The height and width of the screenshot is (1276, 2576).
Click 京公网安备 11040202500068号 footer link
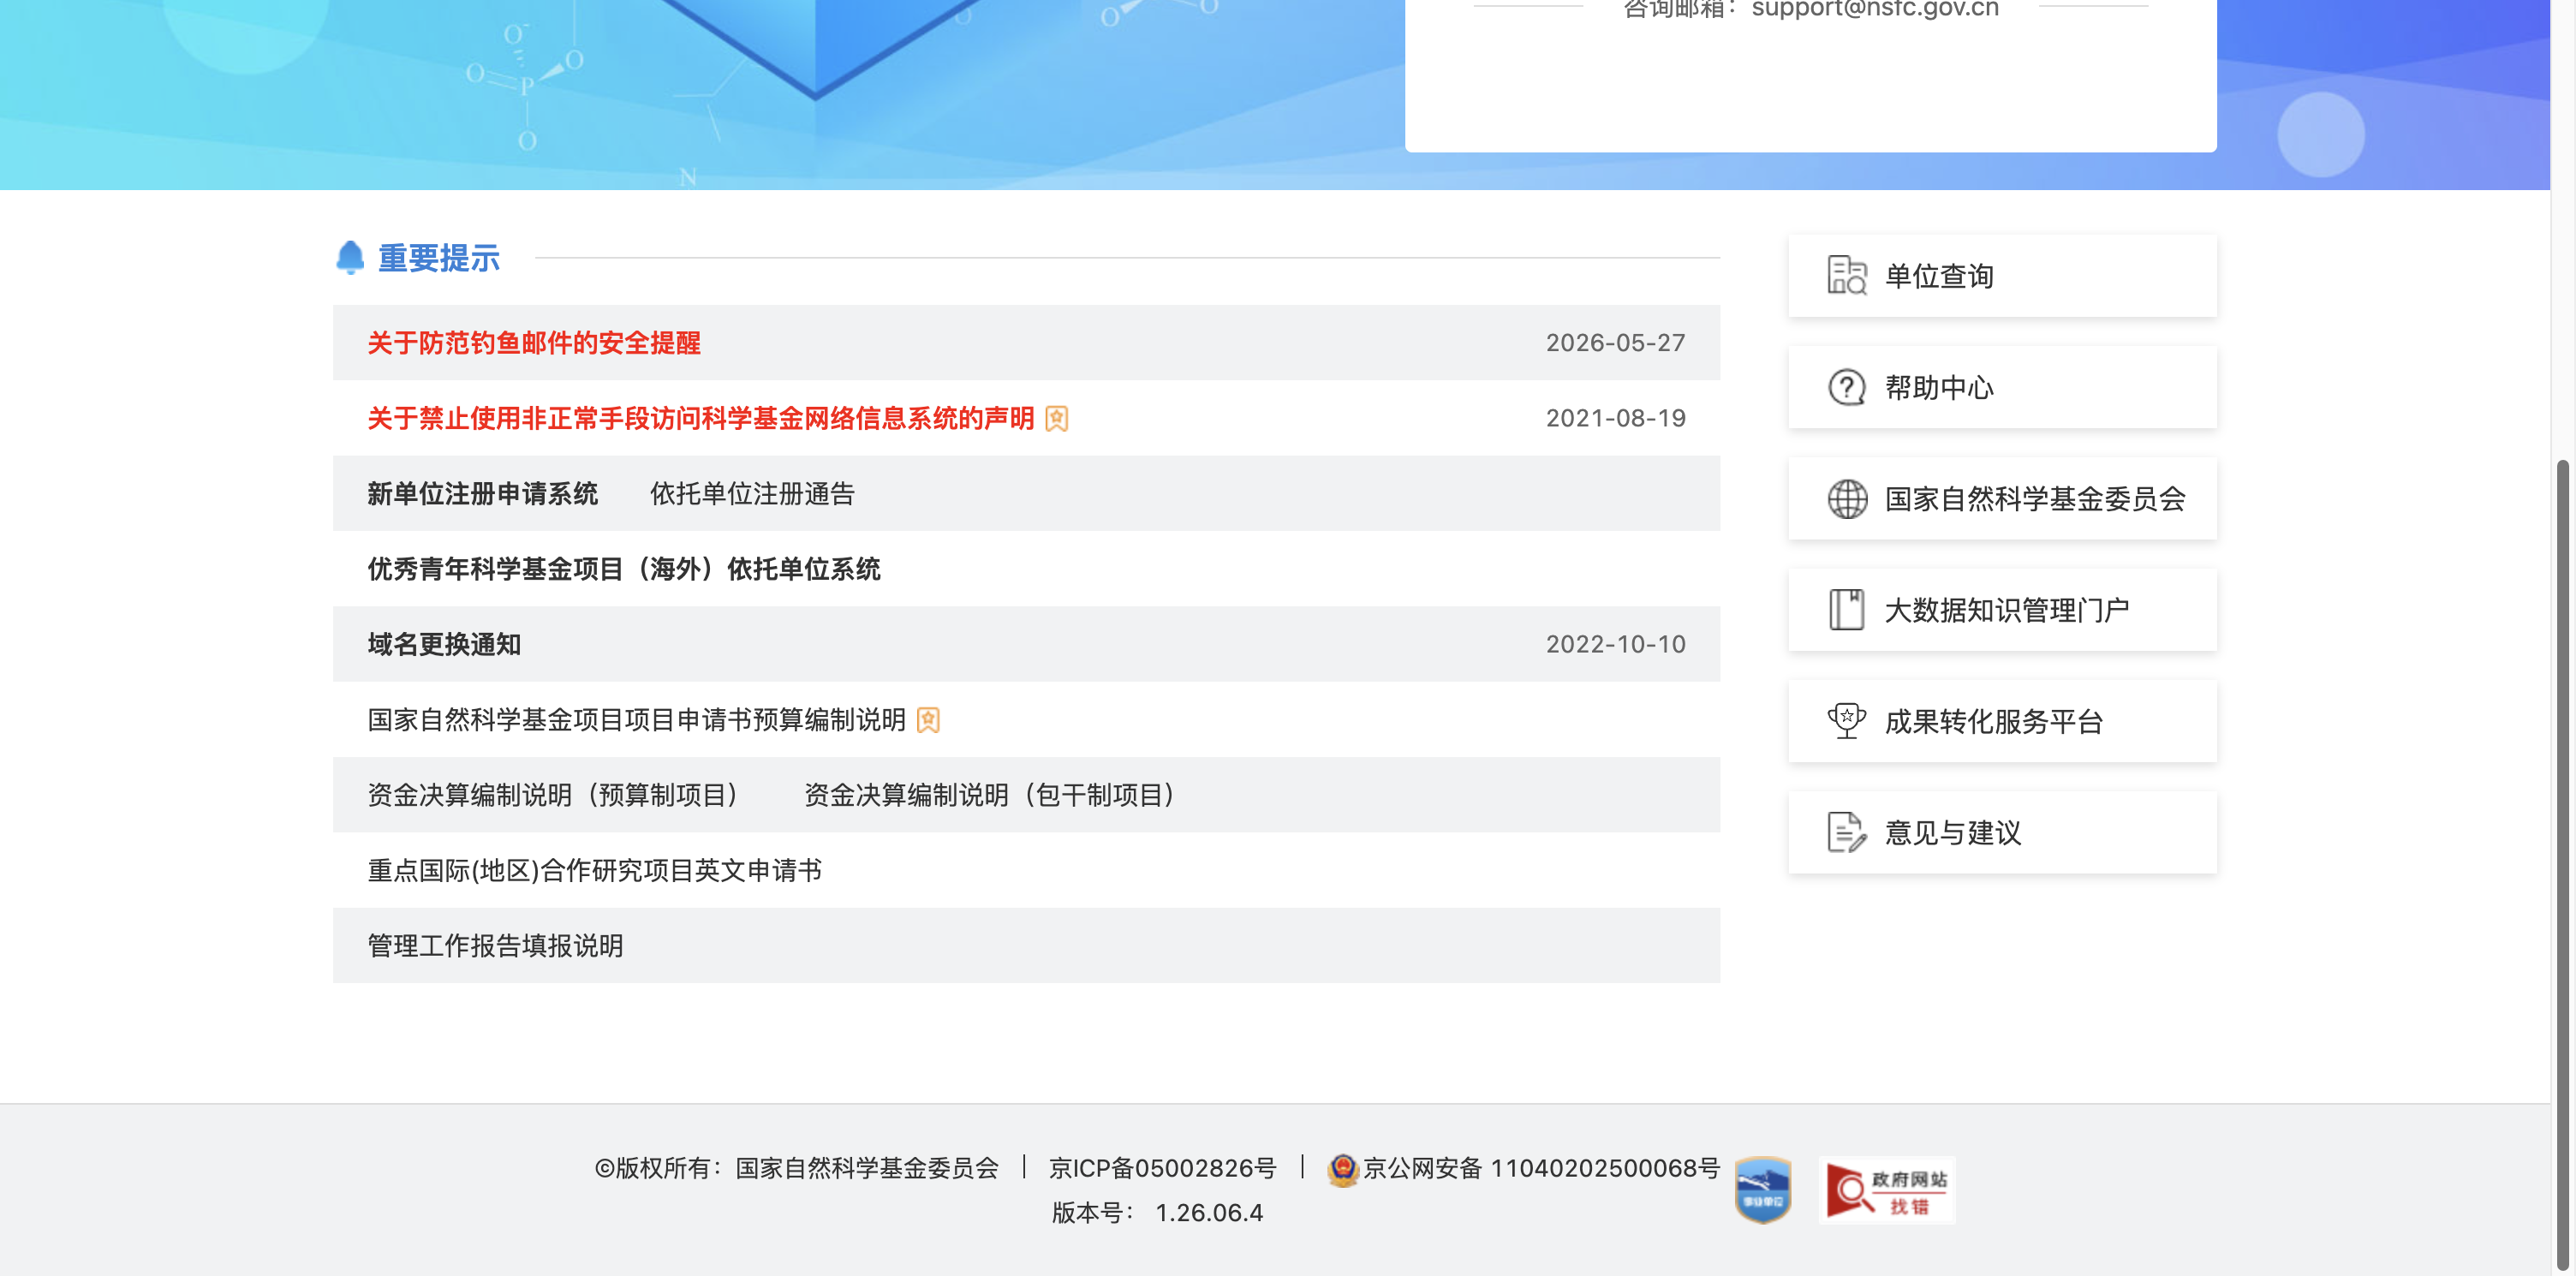(1541, 1168)
